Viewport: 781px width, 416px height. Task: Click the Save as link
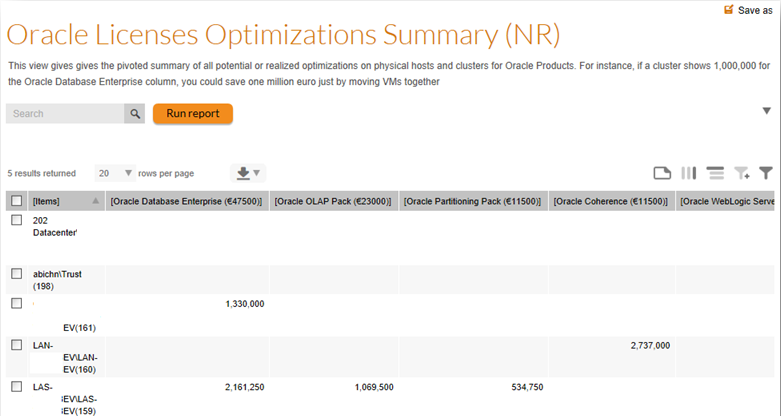(755, 10)
